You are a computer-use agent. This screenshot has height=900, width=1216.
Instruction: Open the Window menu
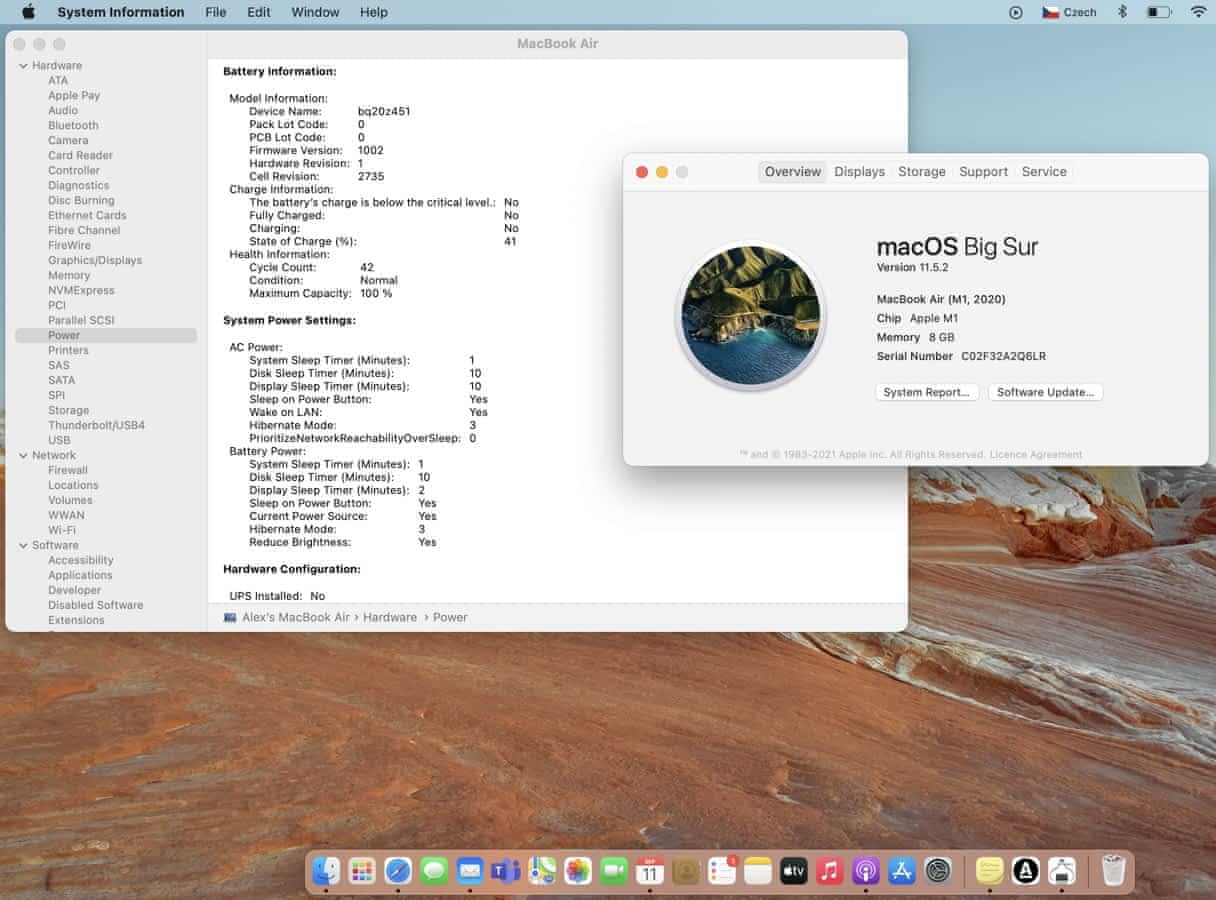coord(314,12)
